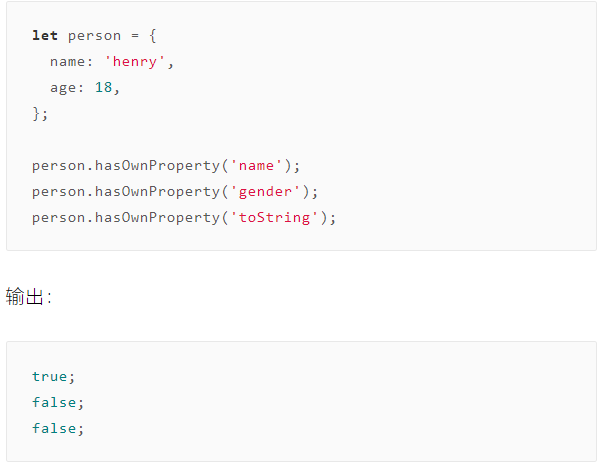This screenshot has width=600, height=463.
Task: Click the 'let' keyword in code
Action: point(45,36)
